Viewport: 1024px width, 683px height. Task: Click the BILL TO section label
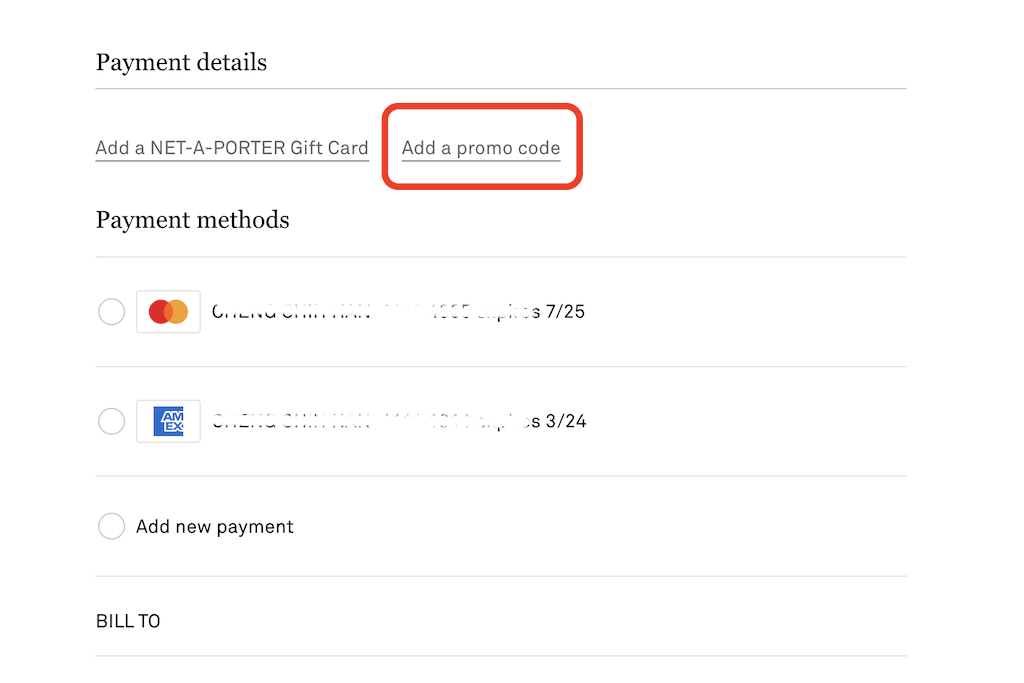point(128,621)
